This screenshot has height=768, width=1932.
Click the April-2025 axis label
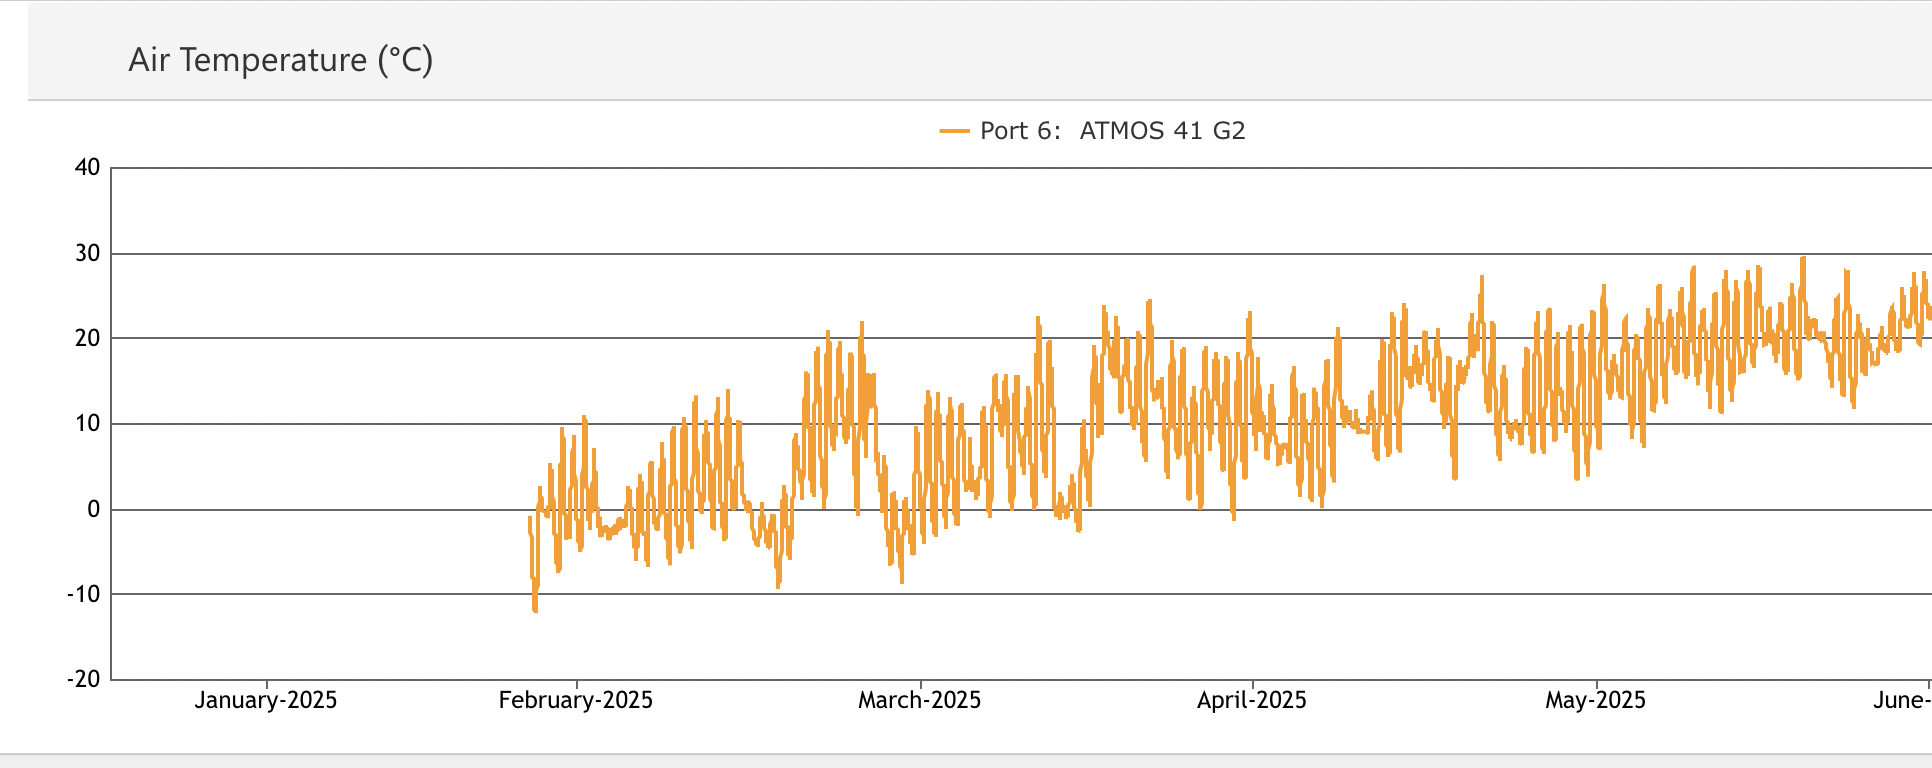[x=1252, y=700]
